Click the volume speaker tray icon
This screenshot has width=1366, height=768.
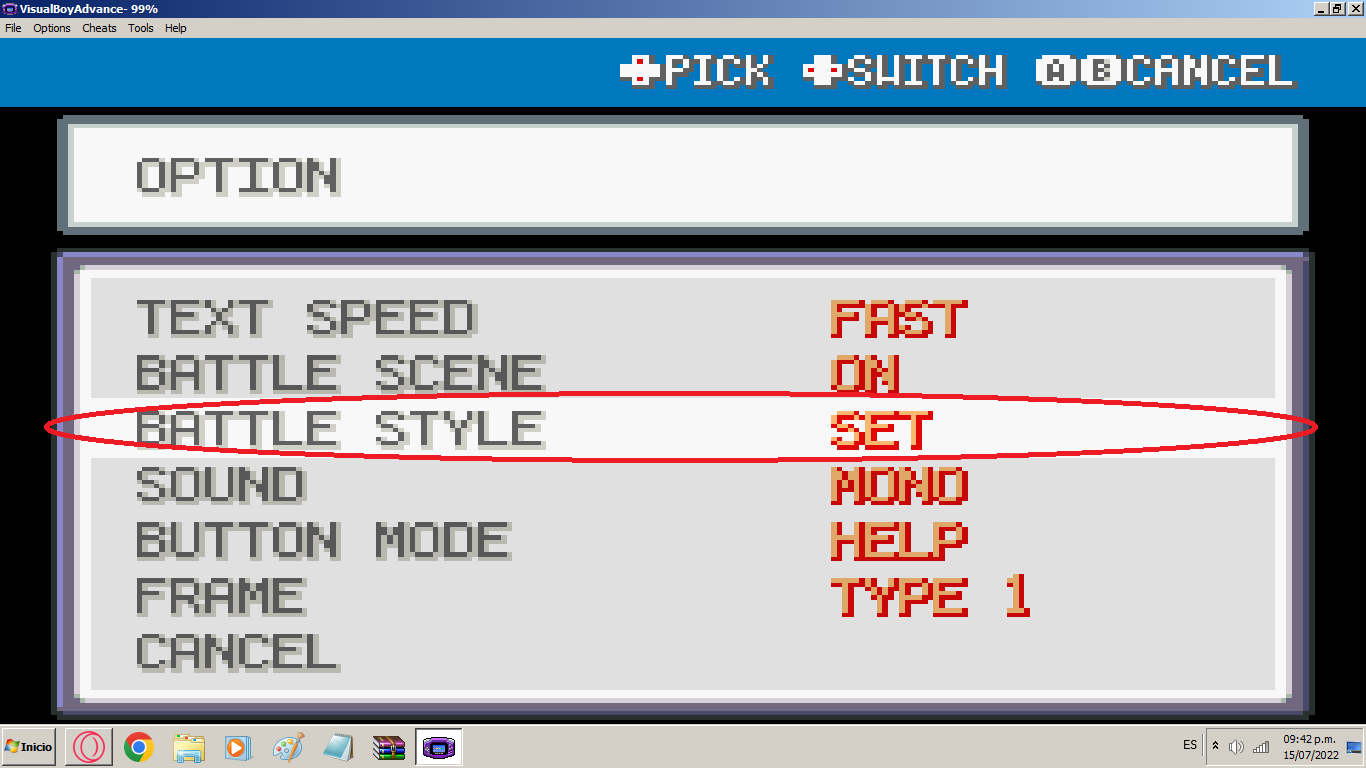pyautogui.click(x=1236, y=747)
